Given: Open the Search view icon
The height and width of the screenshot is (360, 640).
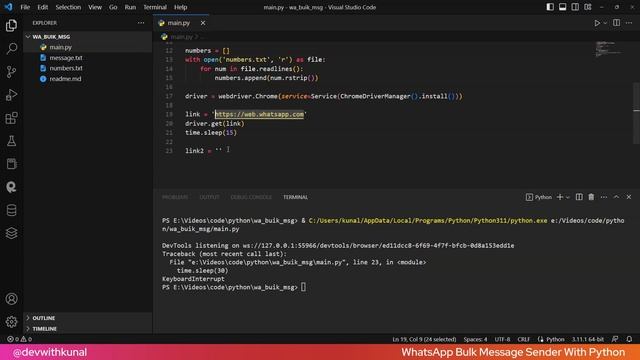Looking at the screenshot, I should pos(11,49).
